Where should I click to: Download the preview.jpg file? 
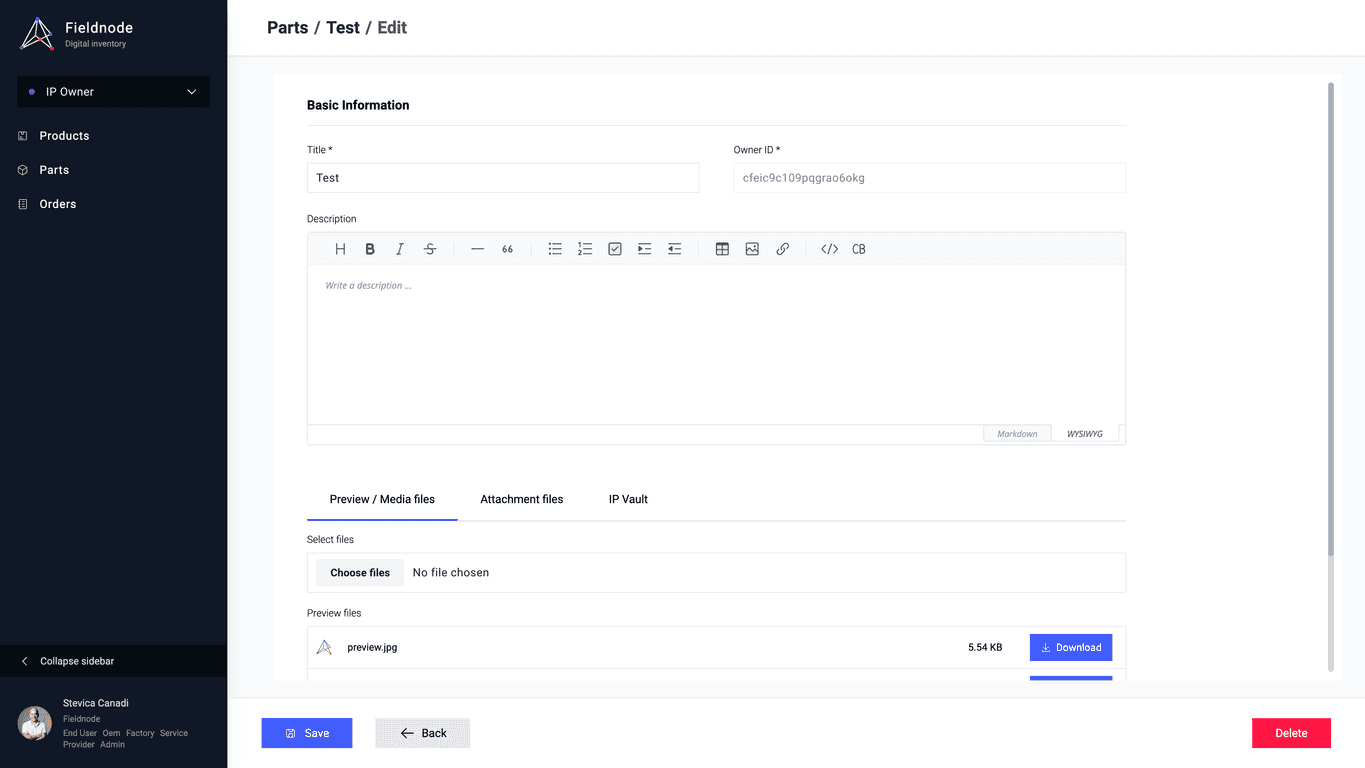pos(1070,647)
